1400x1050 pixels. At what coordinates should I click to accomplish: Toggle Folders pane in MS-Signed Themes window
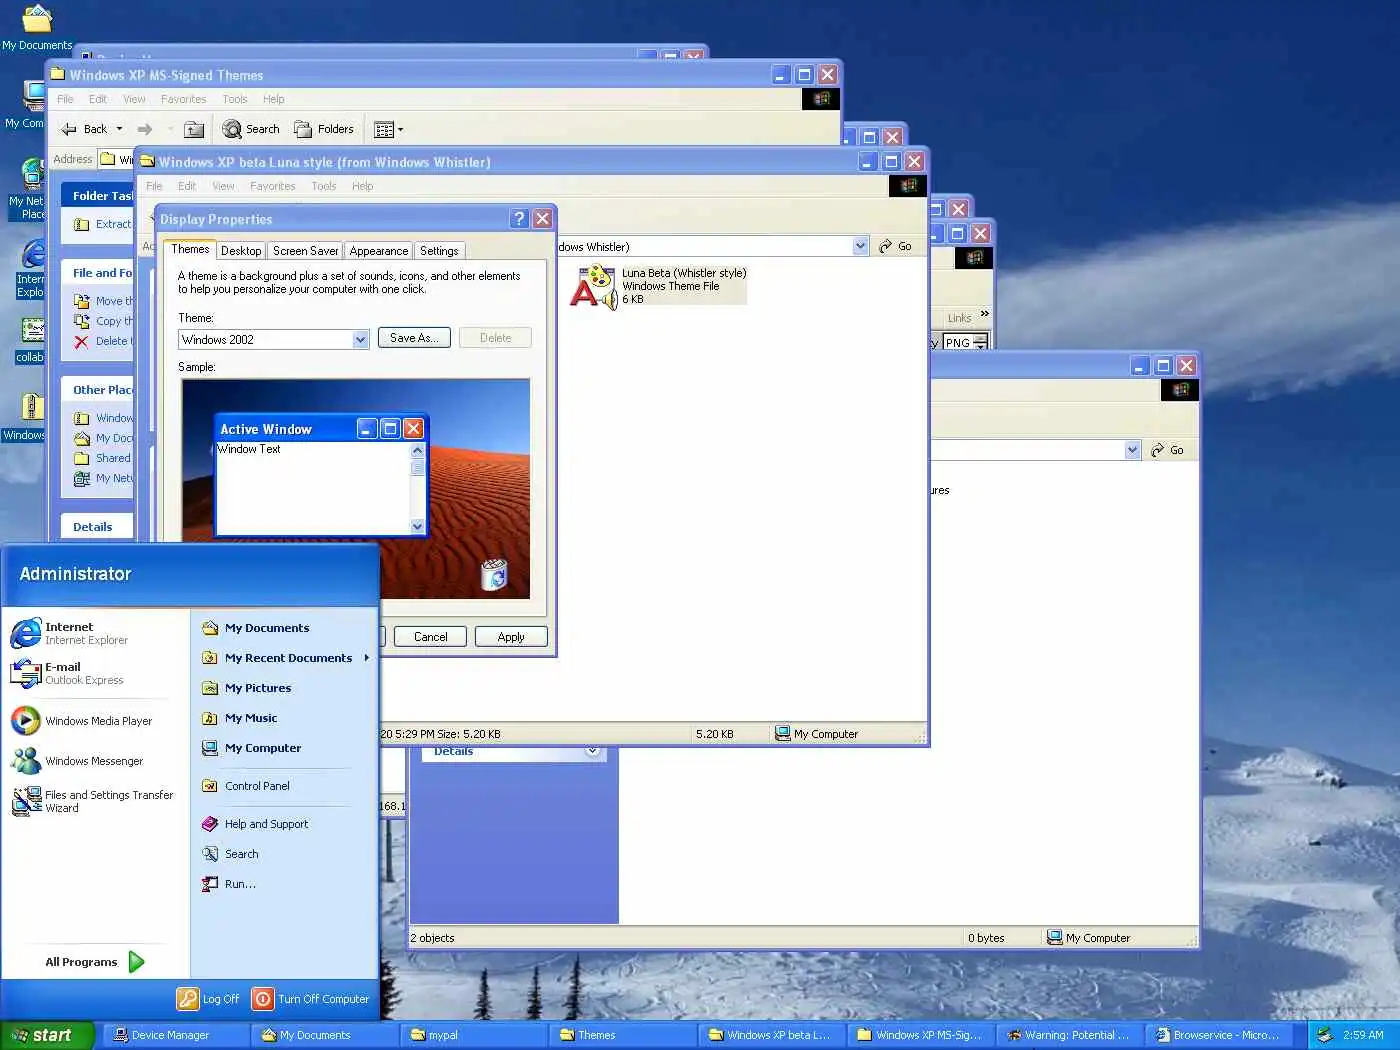(x=324, y=129)
